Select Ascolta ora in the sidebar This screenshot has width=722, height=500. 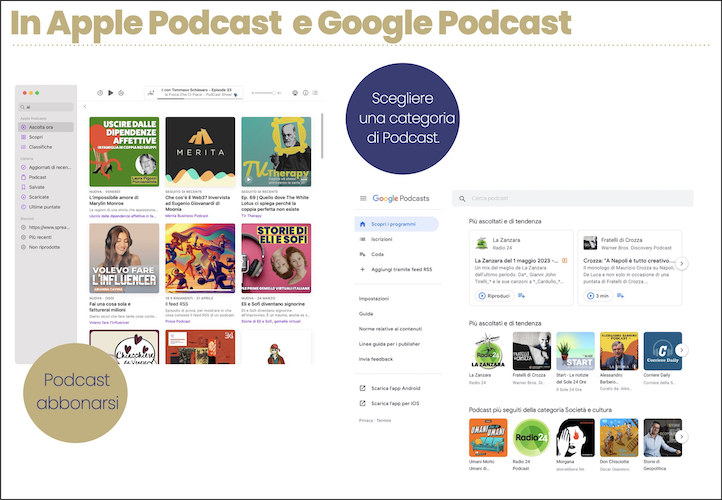tap(46, 127)
